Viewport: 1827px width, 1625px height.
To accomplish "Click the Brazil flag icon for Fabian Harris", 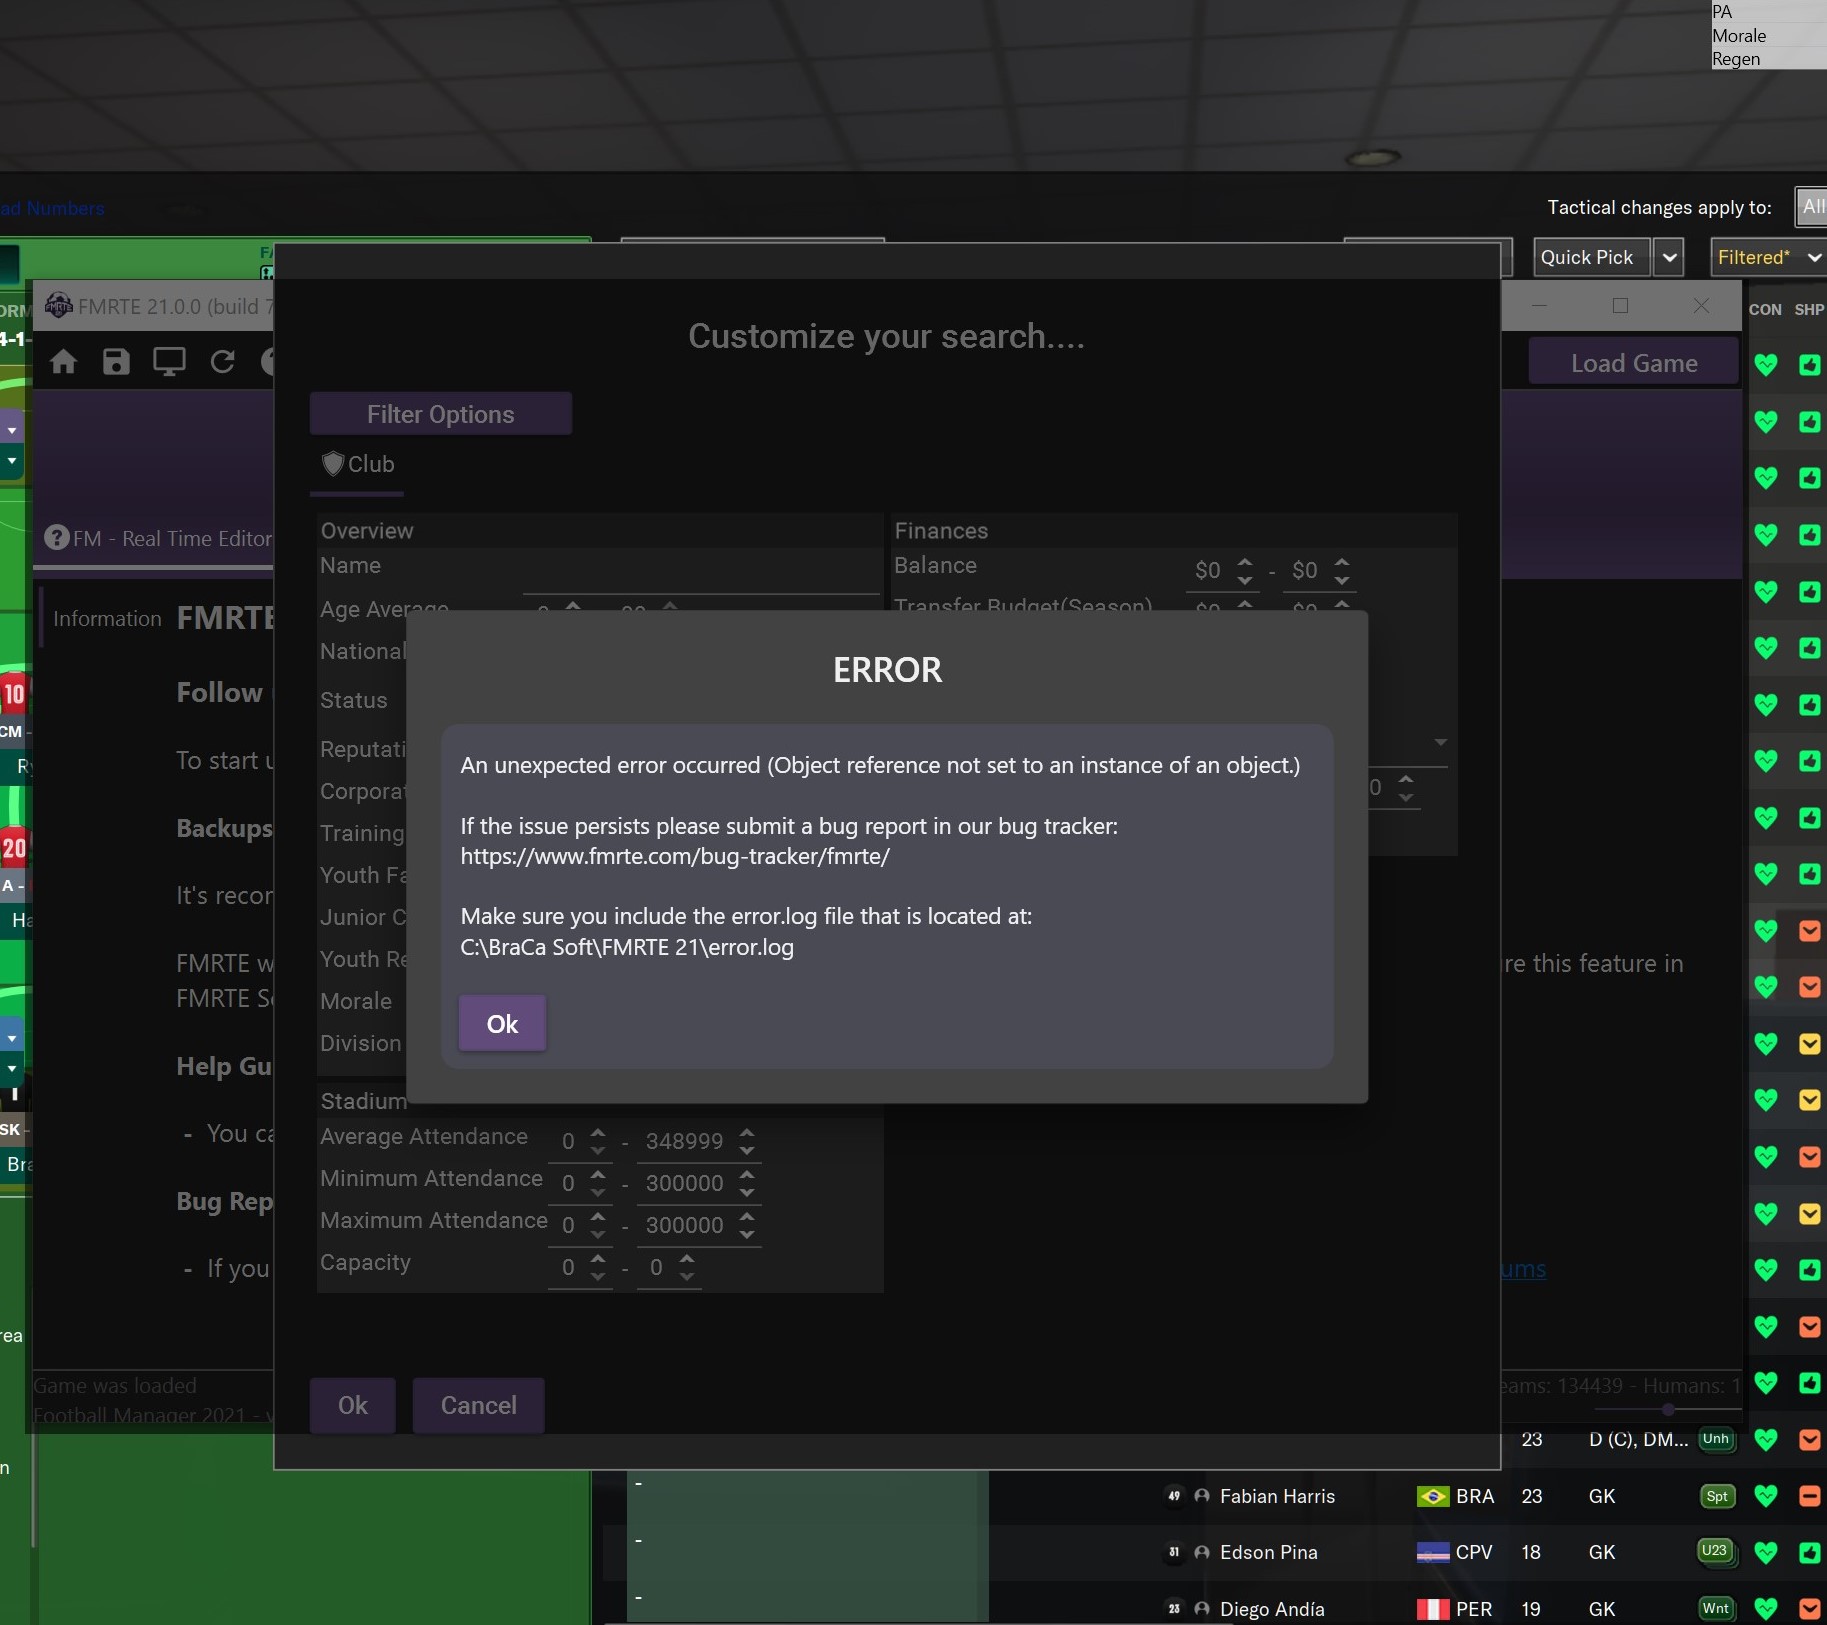I will (x=1433, y=1496).
